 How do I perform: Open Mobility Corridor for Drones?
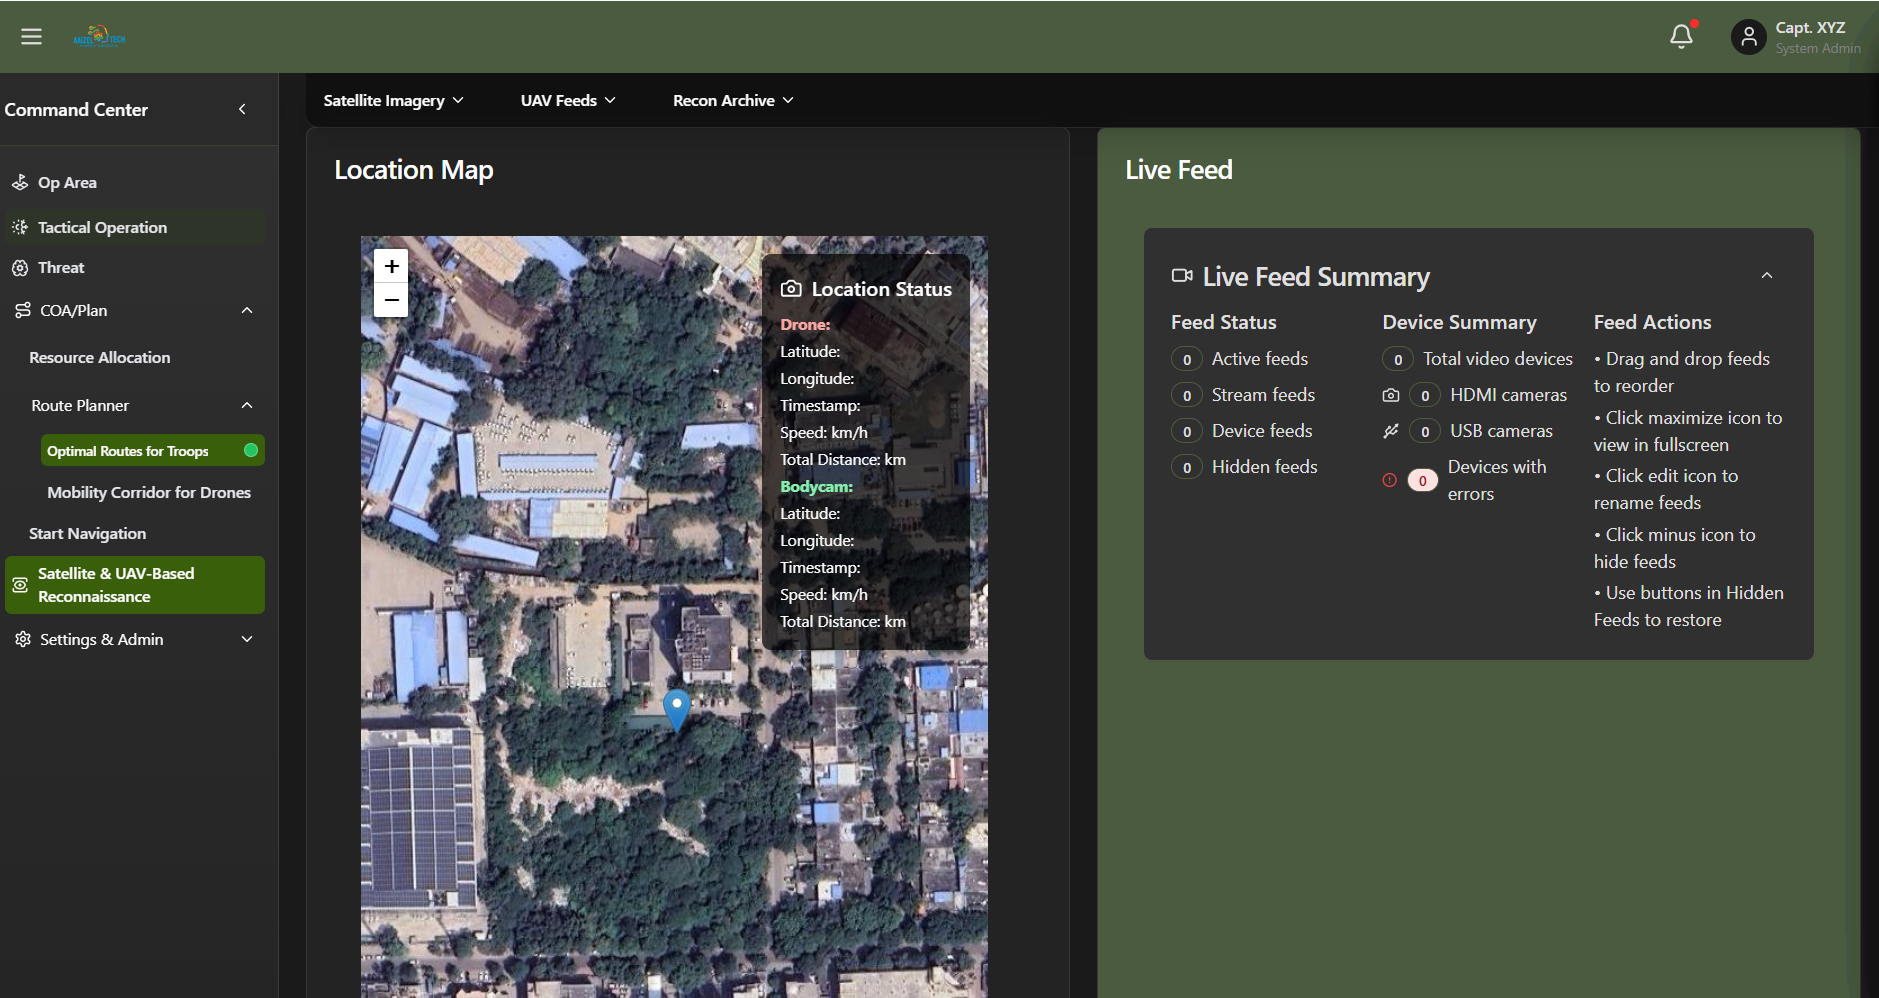point(149,492)
